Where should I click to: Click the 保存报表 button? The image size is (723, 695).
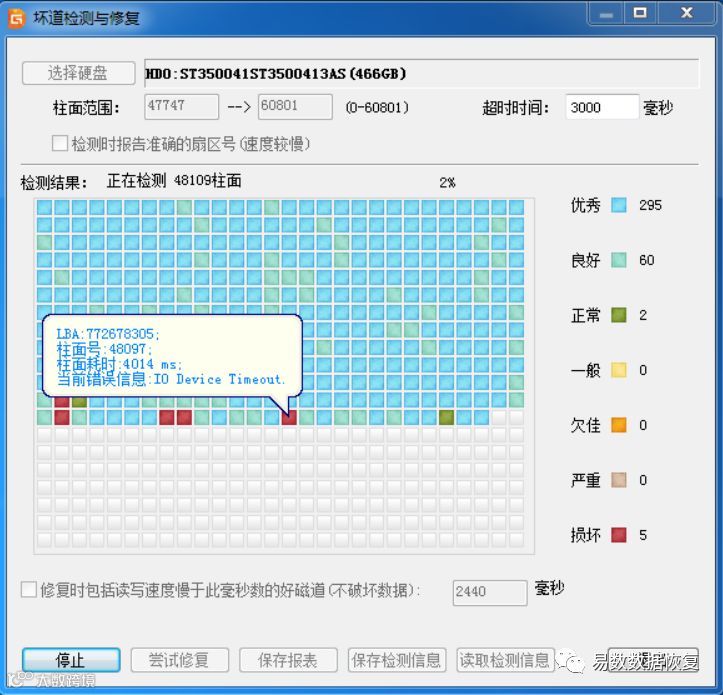(x=288, y=660)
